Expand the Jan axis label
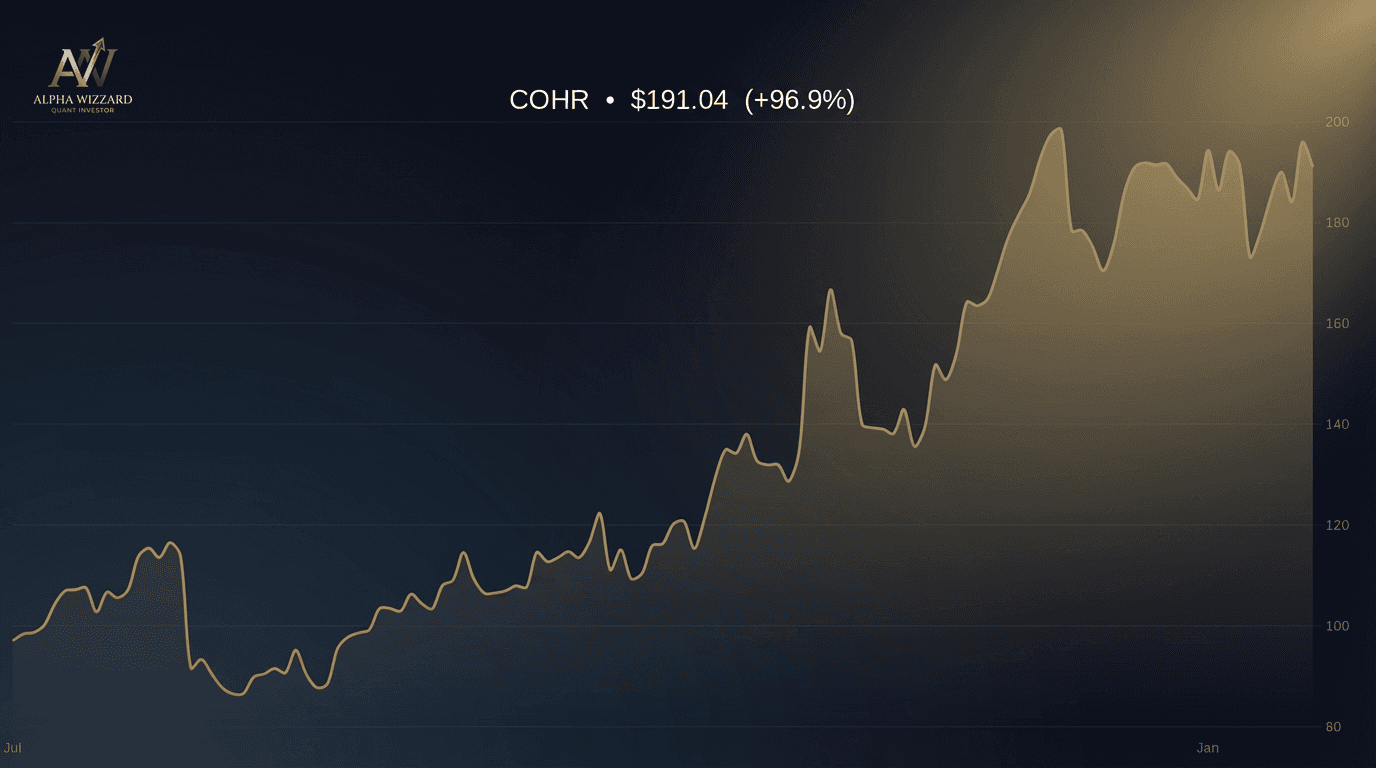The width and height of the screenshot is (1376, 768). point(1207,747)
